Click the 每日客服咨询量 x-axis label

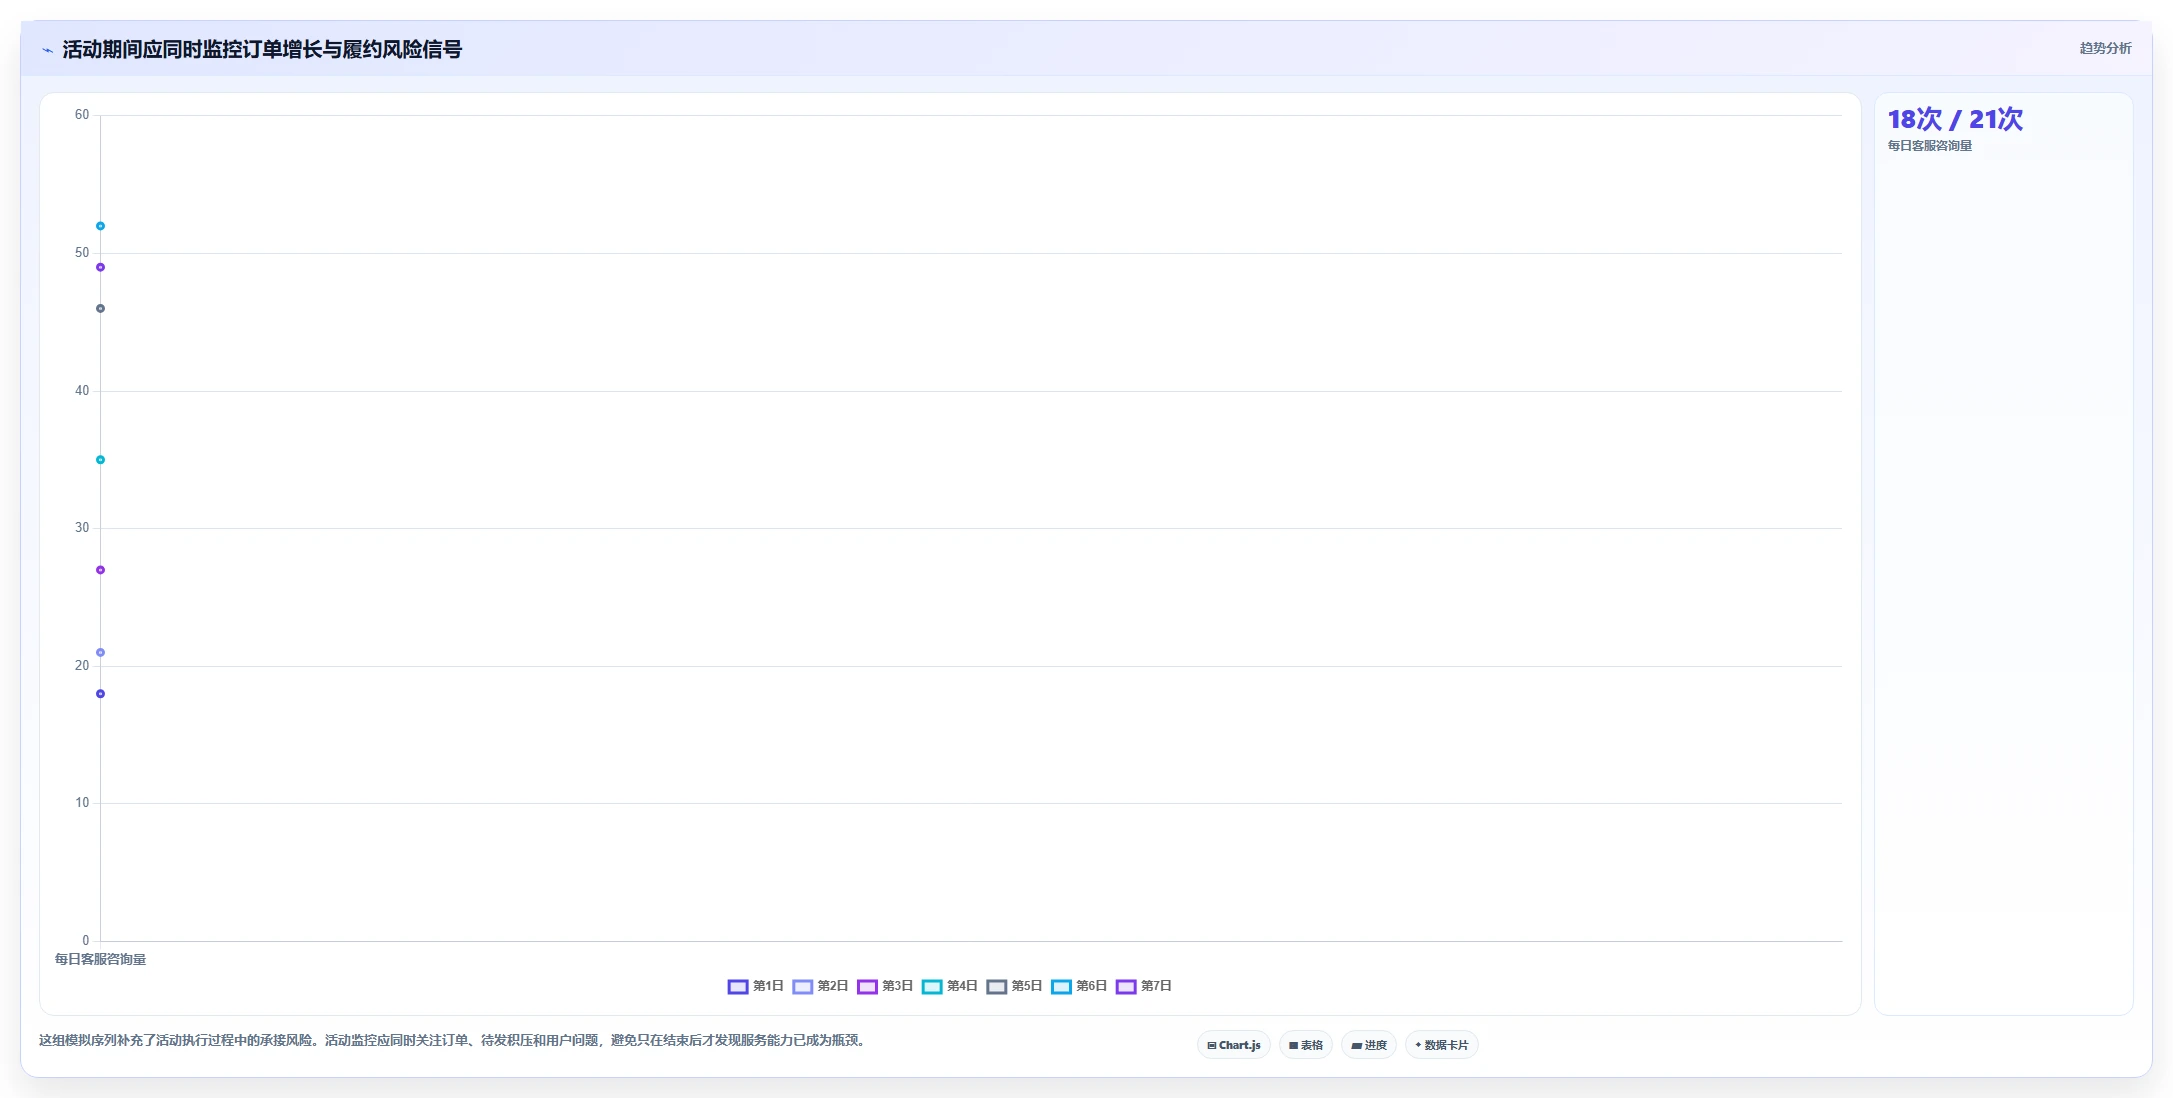click(100, 959)
